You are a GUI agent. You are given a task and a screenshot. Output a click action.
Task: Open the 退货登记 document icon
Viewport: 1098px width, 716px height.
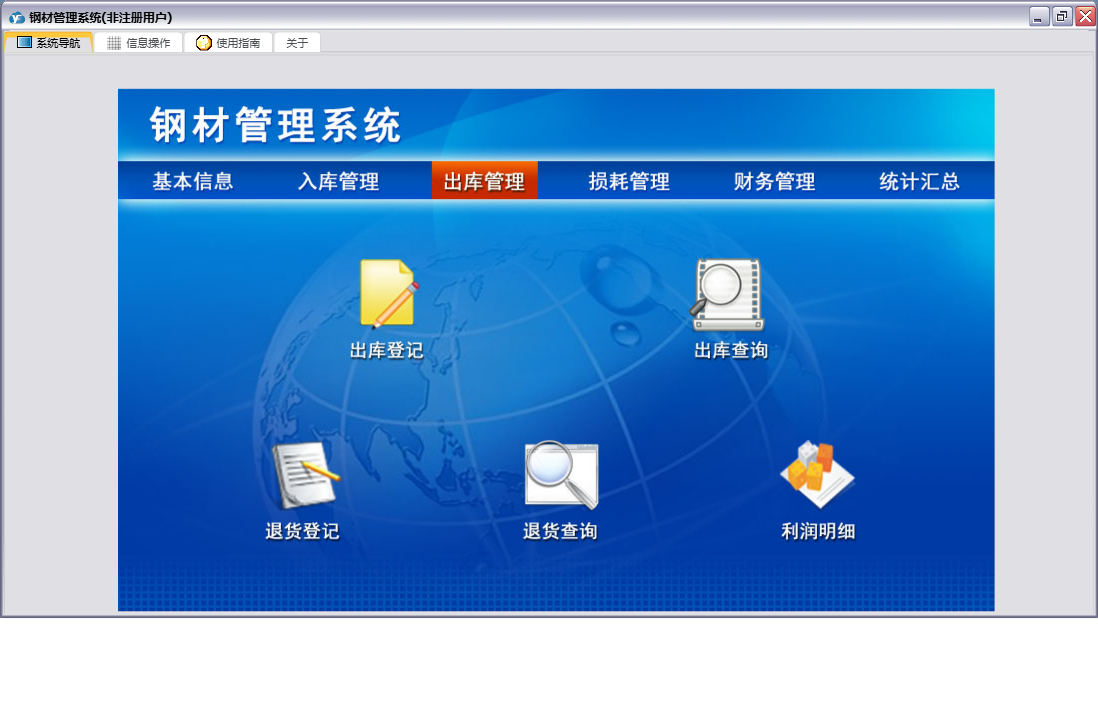[305, 475]
